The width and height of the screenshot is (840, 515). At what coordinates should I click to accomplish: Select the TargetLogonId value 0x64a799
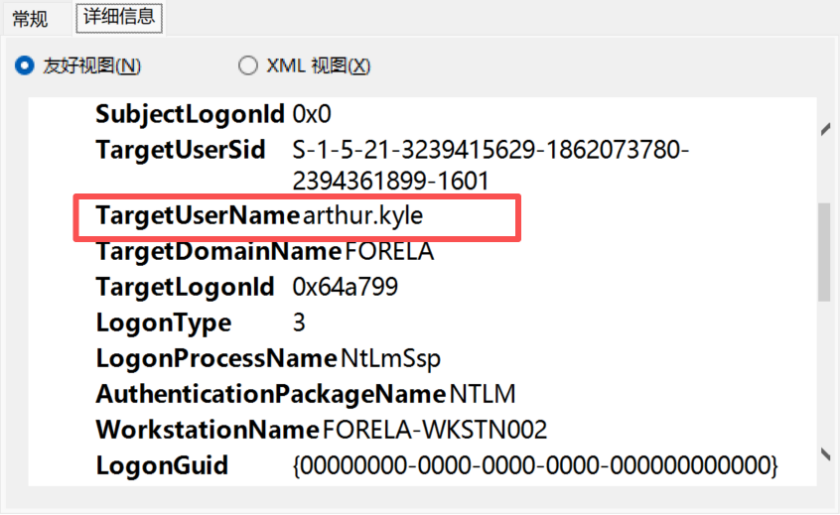[x=345, y=287]
